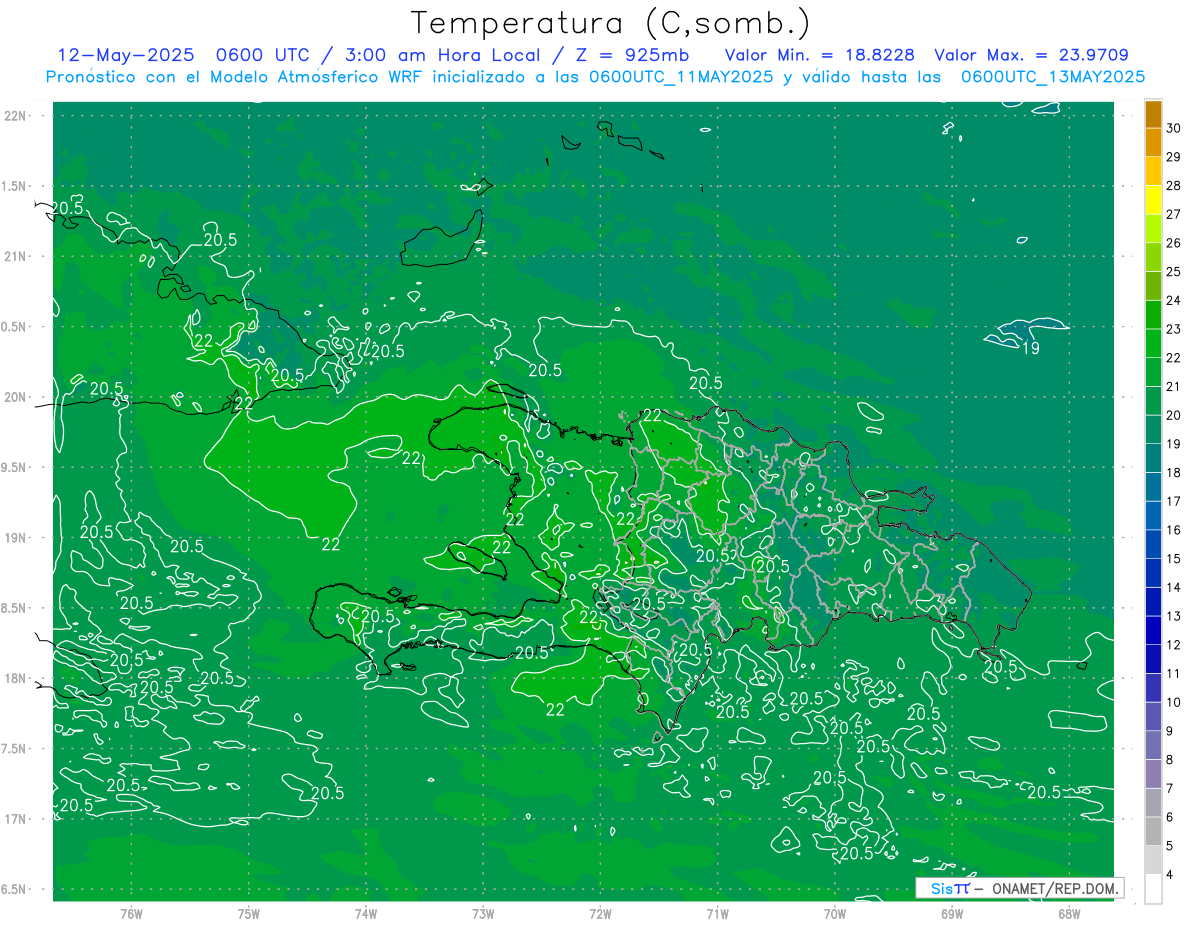Click 'Valor Min. = 18.8228'
1200x927 pixels.
(x=819, y=55)
